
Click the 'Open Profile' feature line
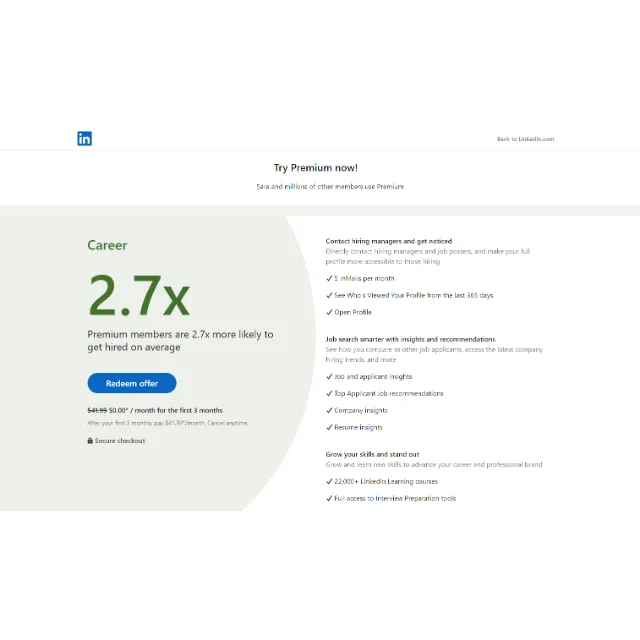click(353, 312)
